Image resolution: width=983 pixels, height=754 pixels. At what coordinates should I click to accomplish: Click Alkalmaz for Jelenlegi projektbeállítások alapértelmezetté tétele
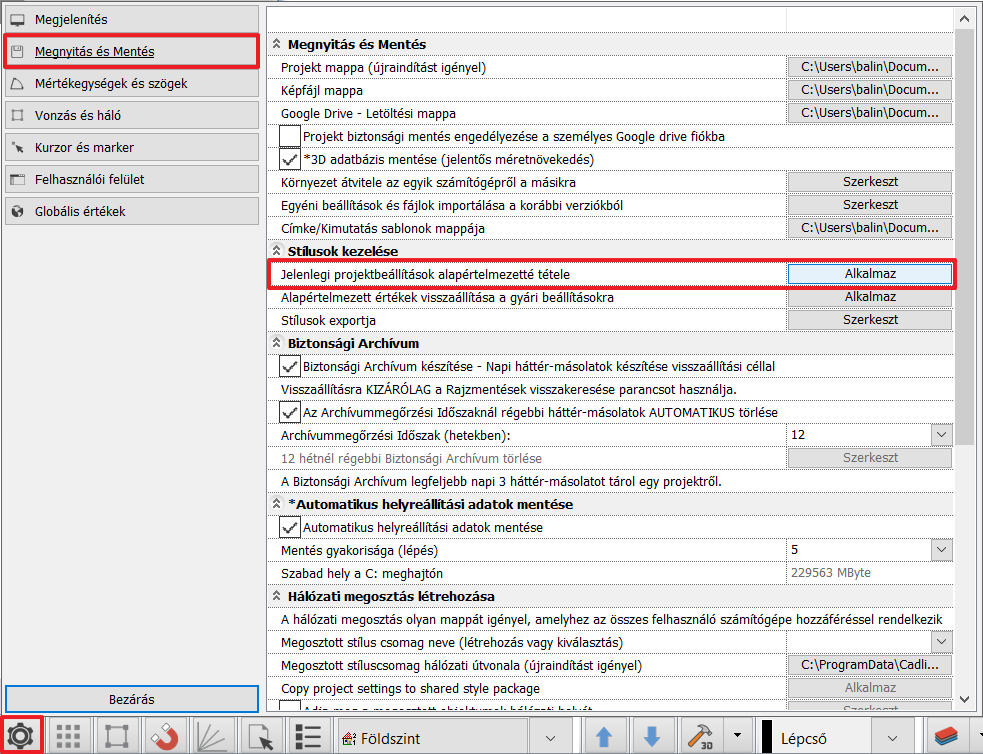[869, 274]
